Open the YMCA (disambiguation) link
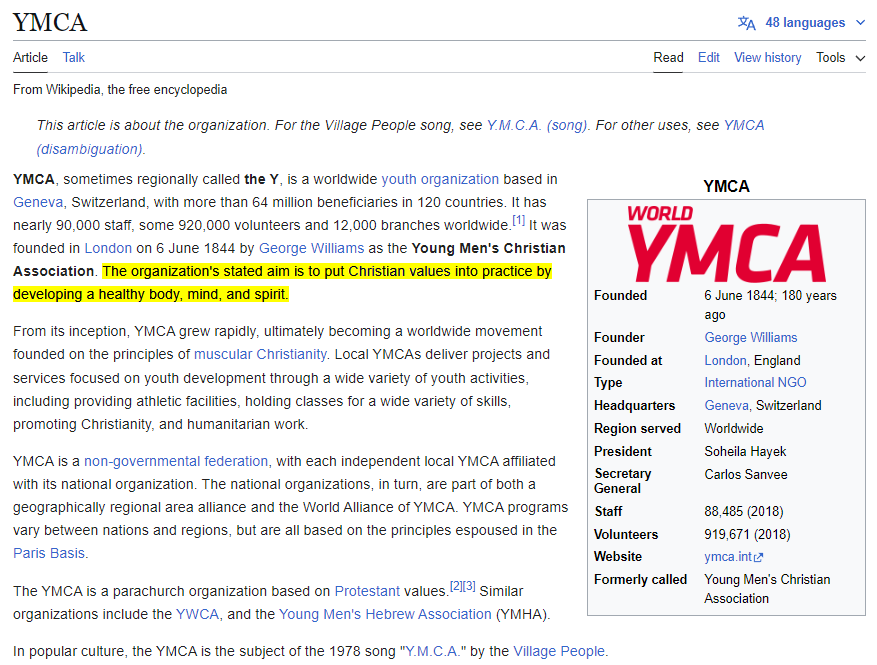877x665 pixels. 400,137
